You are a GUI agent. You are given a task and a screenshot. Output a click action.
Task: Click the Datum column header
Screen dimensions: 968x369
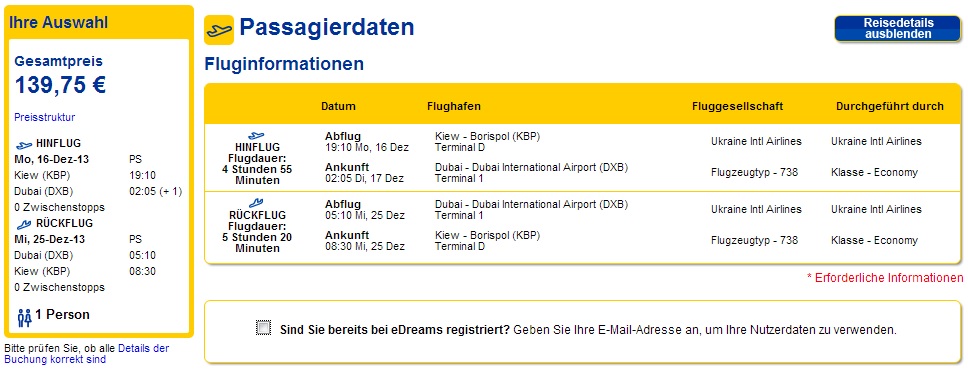[x=338, y=106]
